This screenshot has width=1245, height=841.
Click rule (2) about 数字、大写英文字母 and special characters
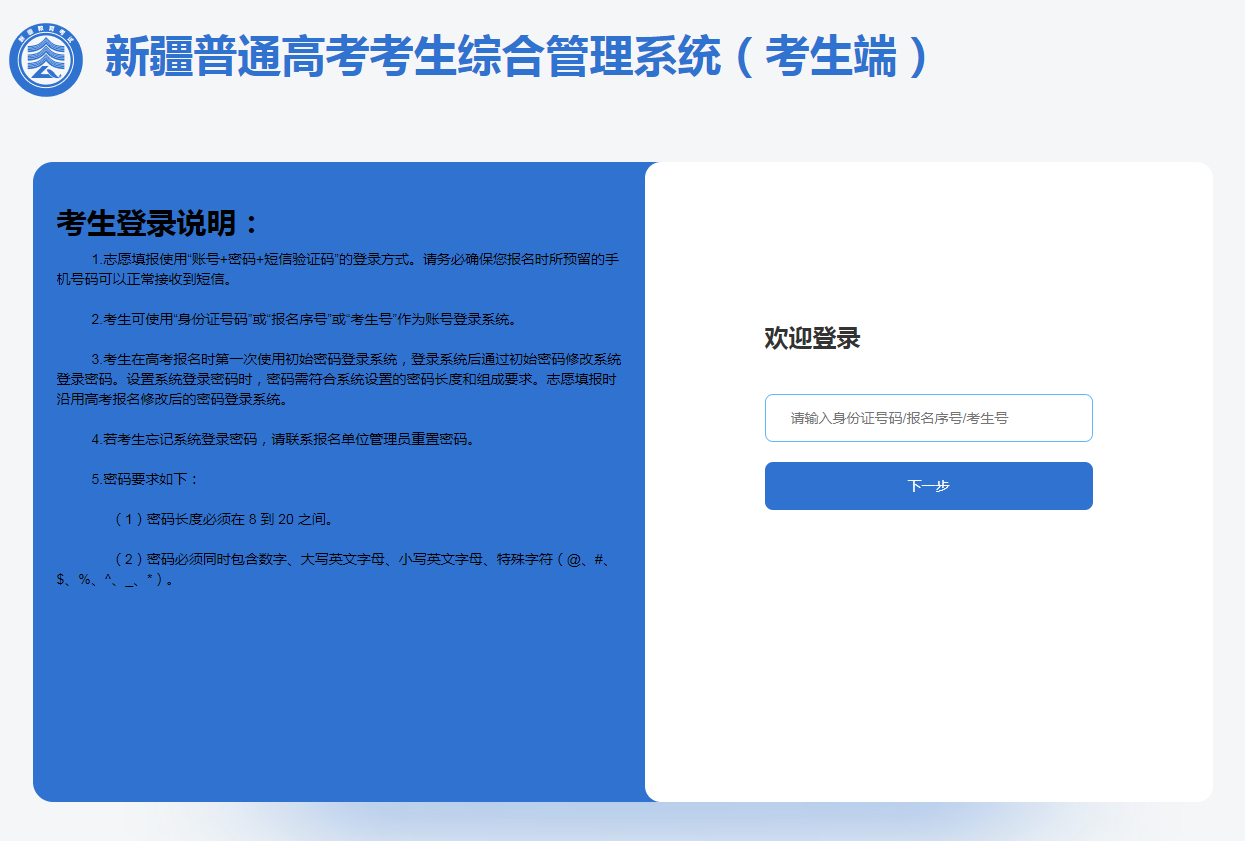pos(334,569)
